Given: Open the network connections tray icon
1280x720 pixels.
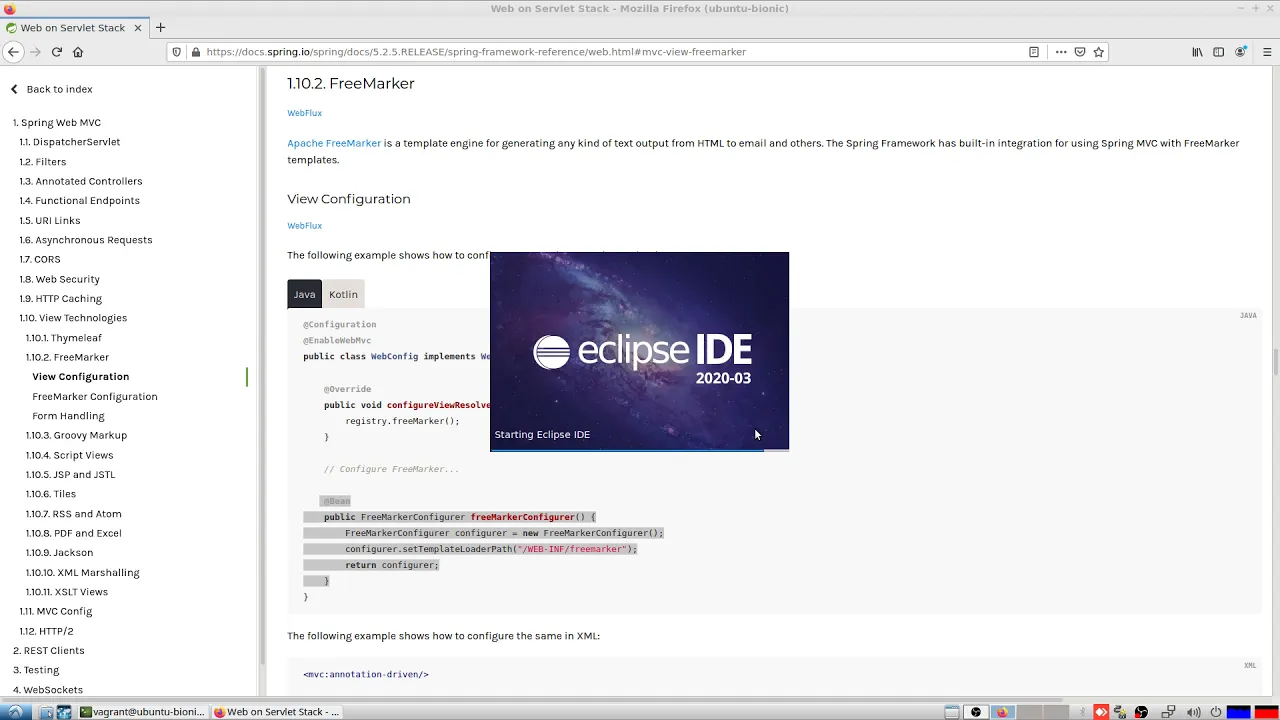Looking at the screenshot, I should (1169, 712).
